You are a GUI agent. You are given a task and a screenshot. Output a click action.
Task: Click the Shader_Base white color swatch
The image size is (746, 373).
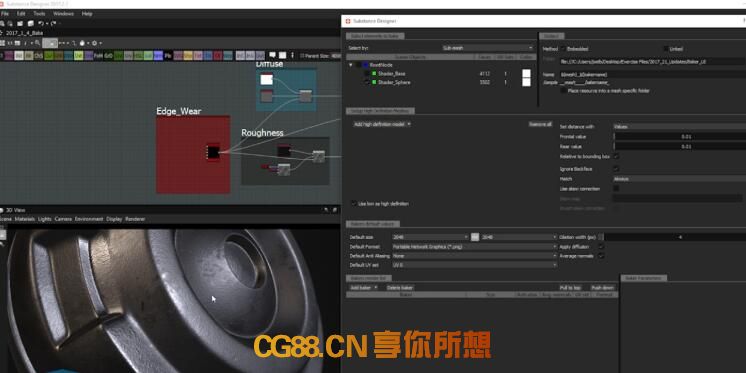[x=526, y=74]
